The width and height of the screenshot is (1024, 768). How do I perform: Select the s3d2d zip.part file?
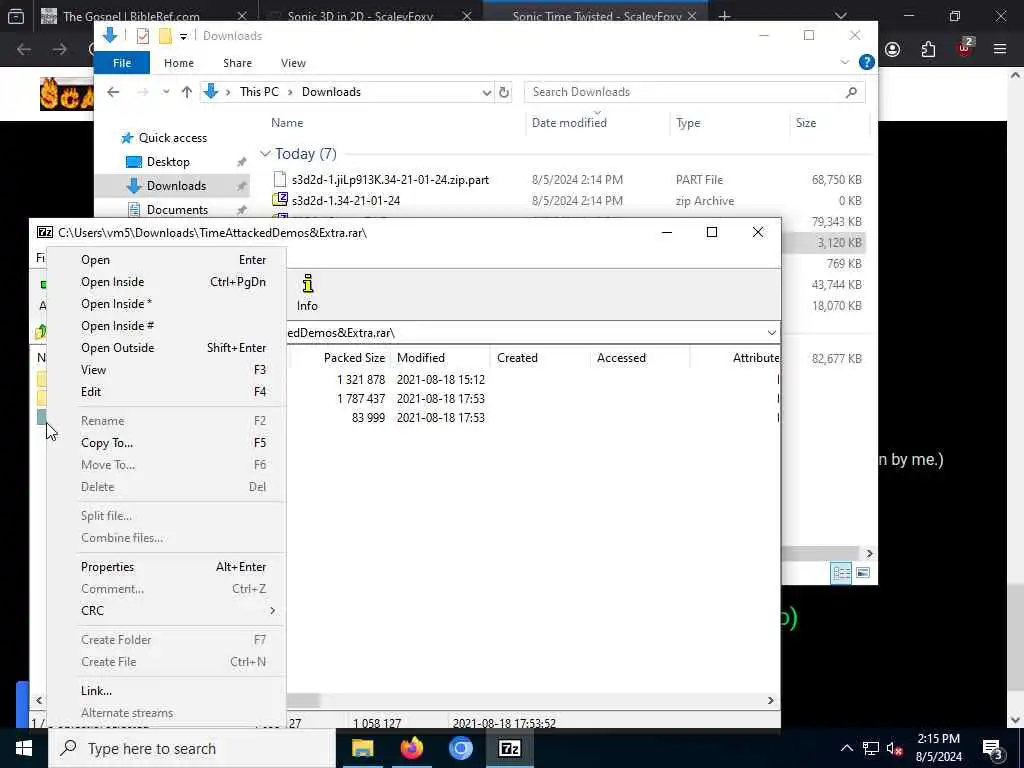(x=390, y=180)
